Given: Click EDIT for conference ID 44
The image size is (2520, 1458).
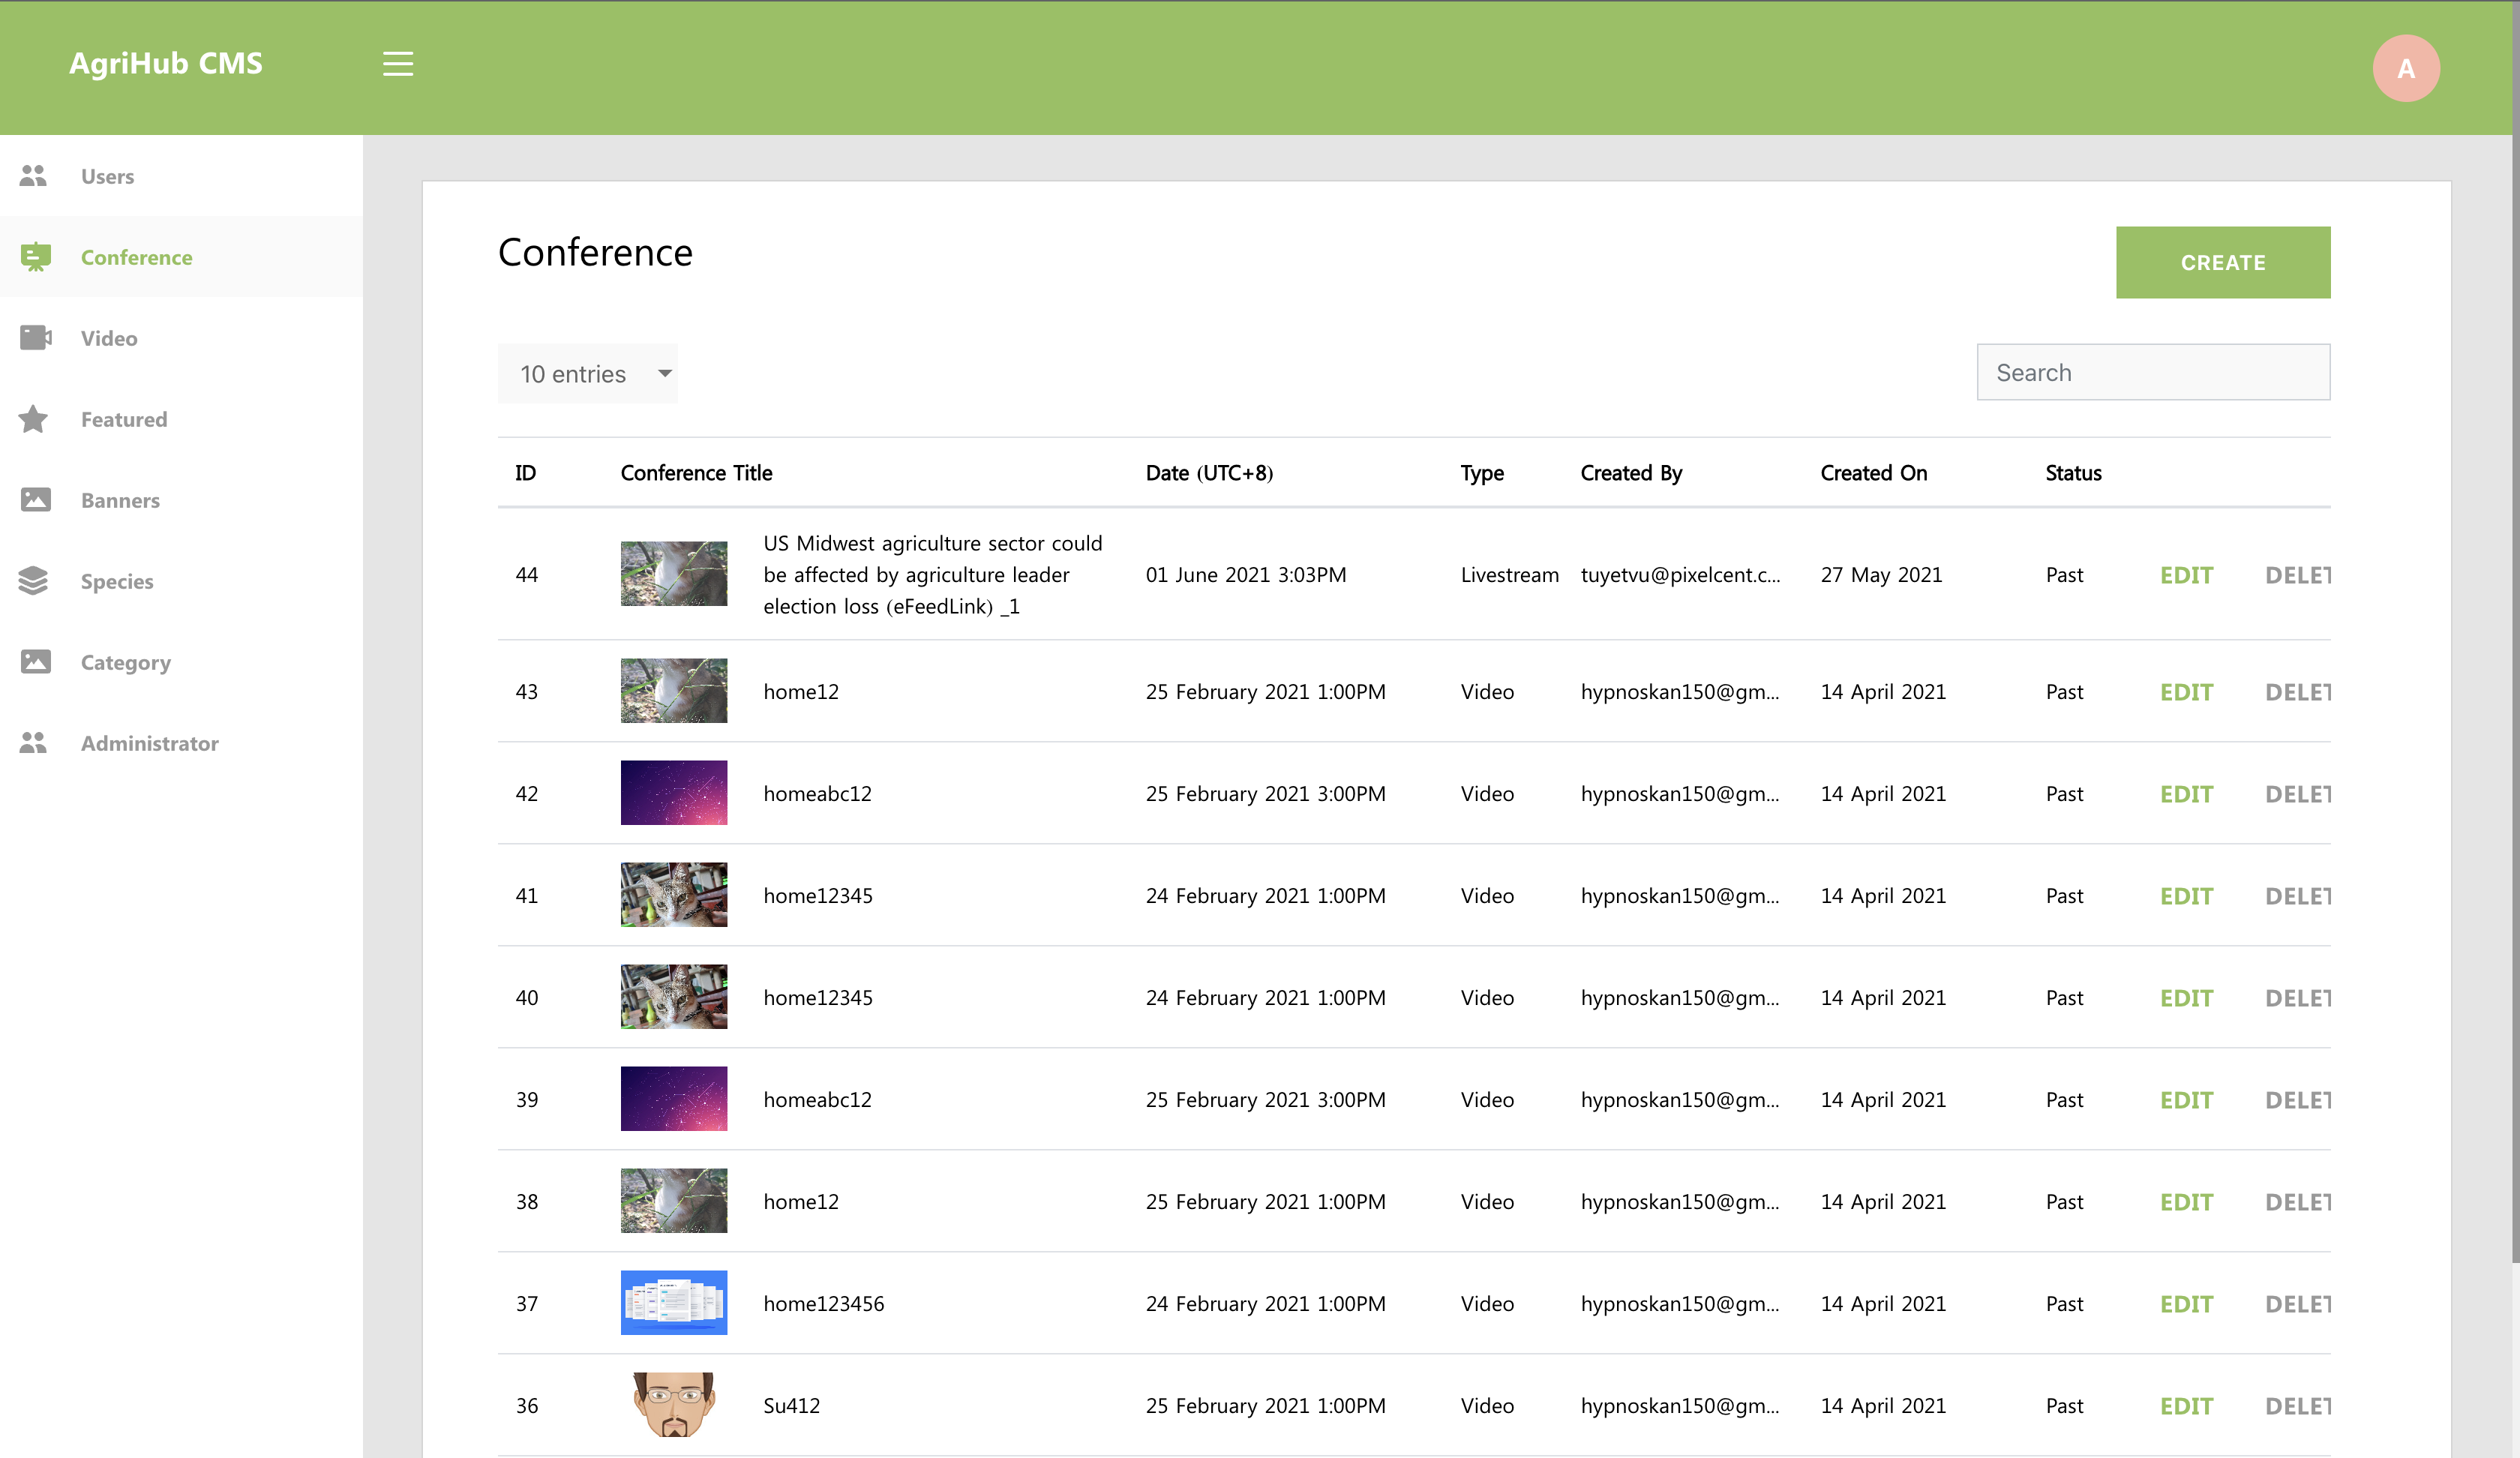Looking at the screenshot, I should click(2185, 575).
